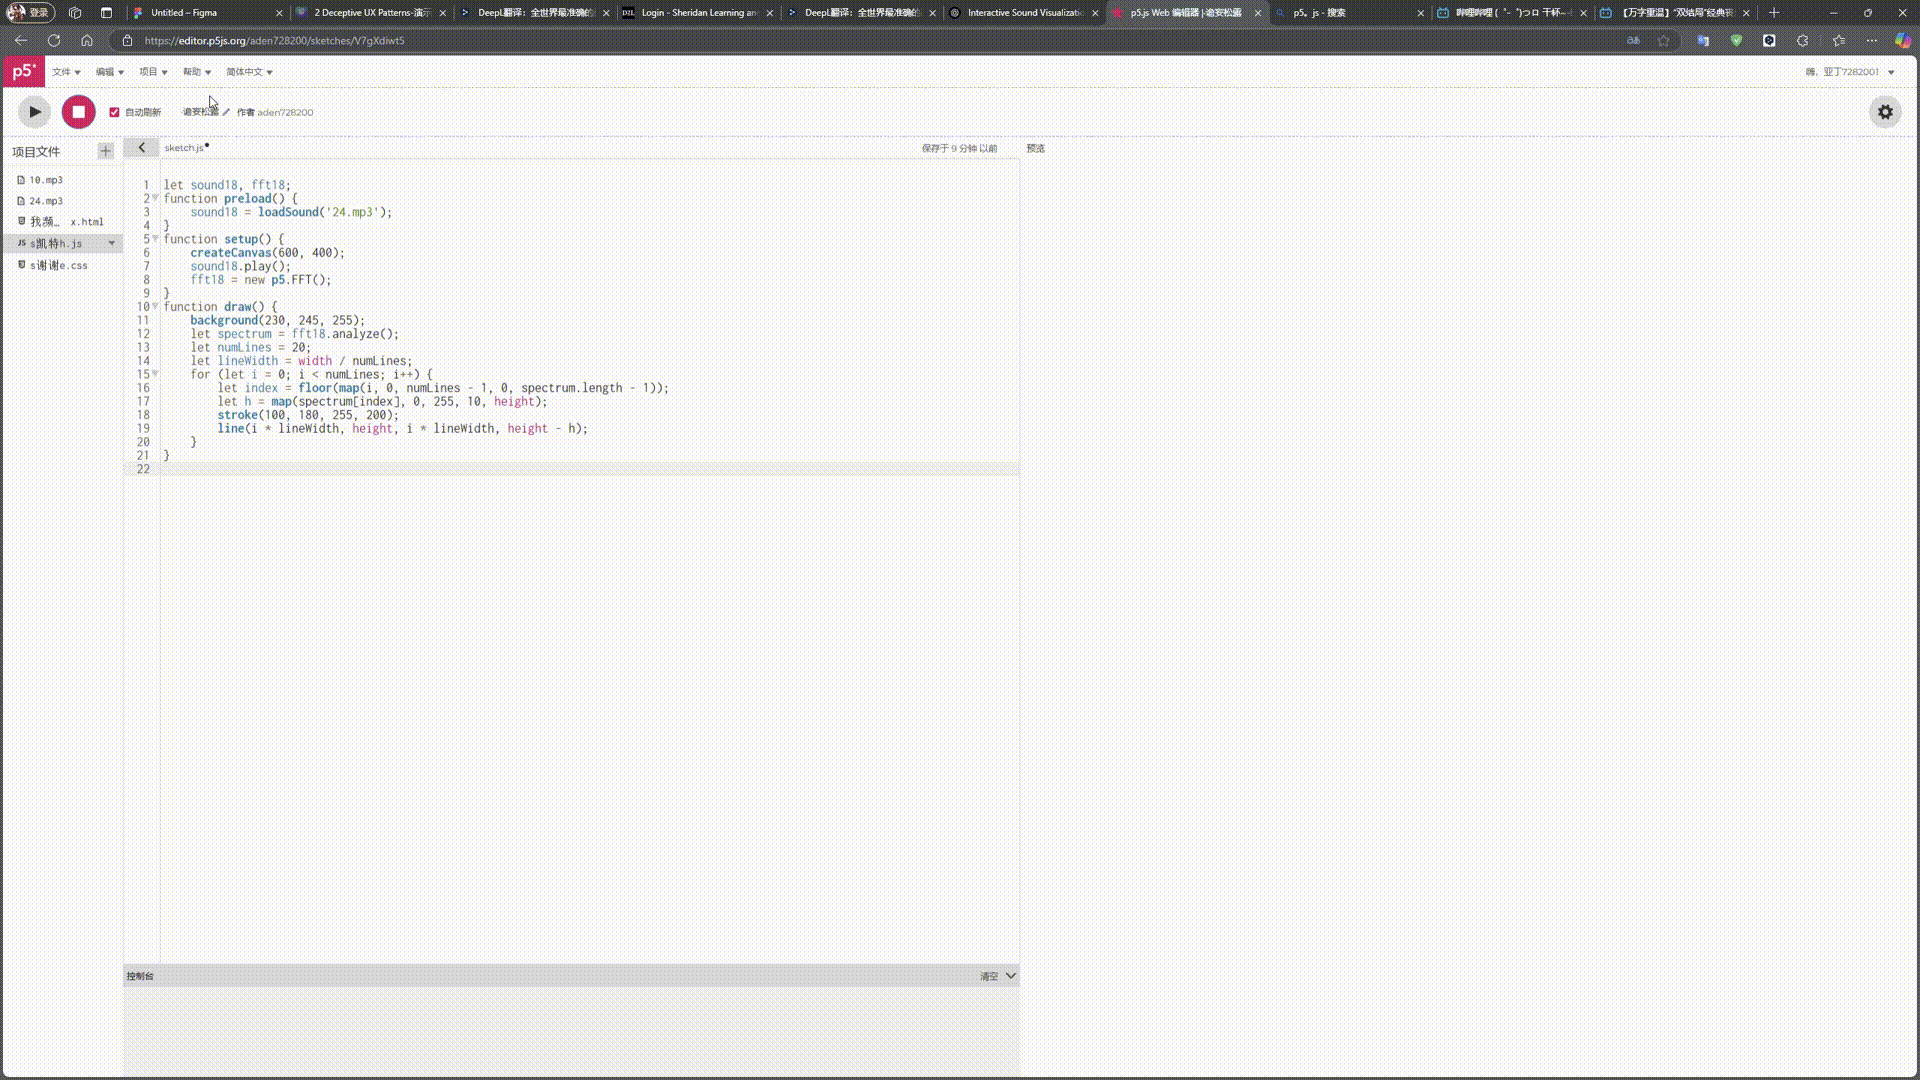Screen dimensions: 1920x1080
Task: Collapse the preload function fold arrow
Action: 155,198
